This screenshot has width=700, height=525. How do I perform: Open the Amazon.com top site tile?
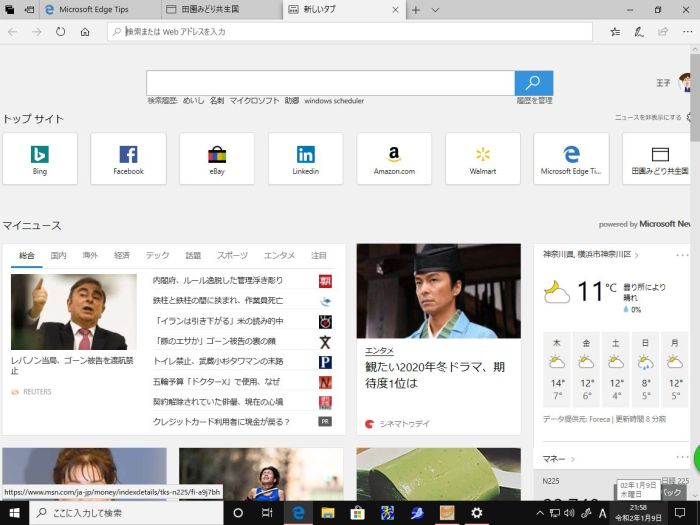click(394, 159)
